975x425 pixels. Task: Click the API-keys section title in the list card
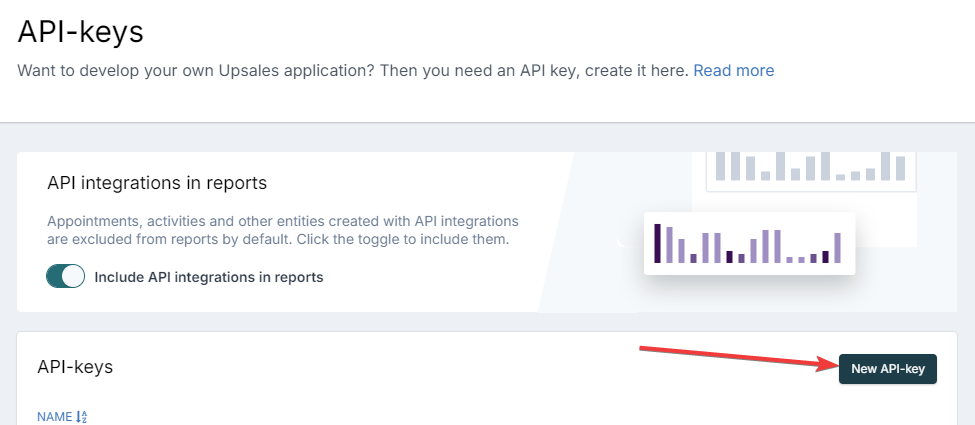pos(75,367)
